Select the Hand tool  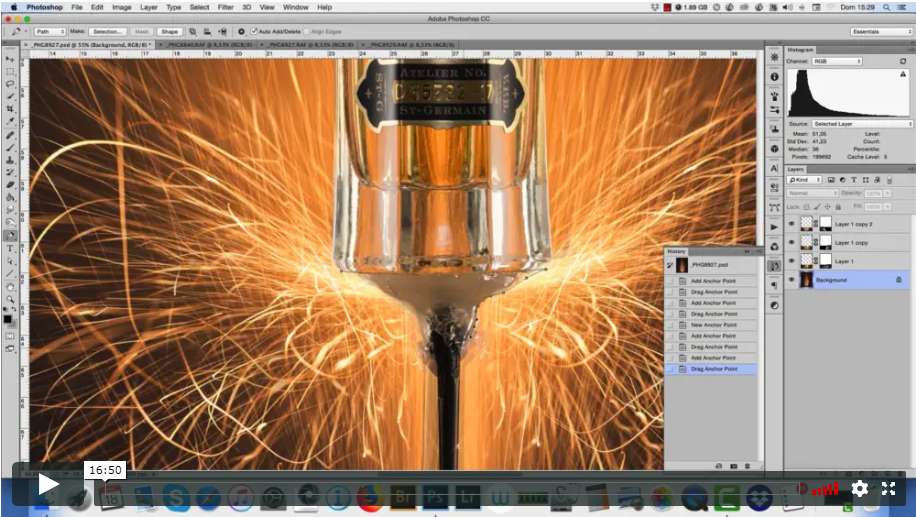coord(10,287)
